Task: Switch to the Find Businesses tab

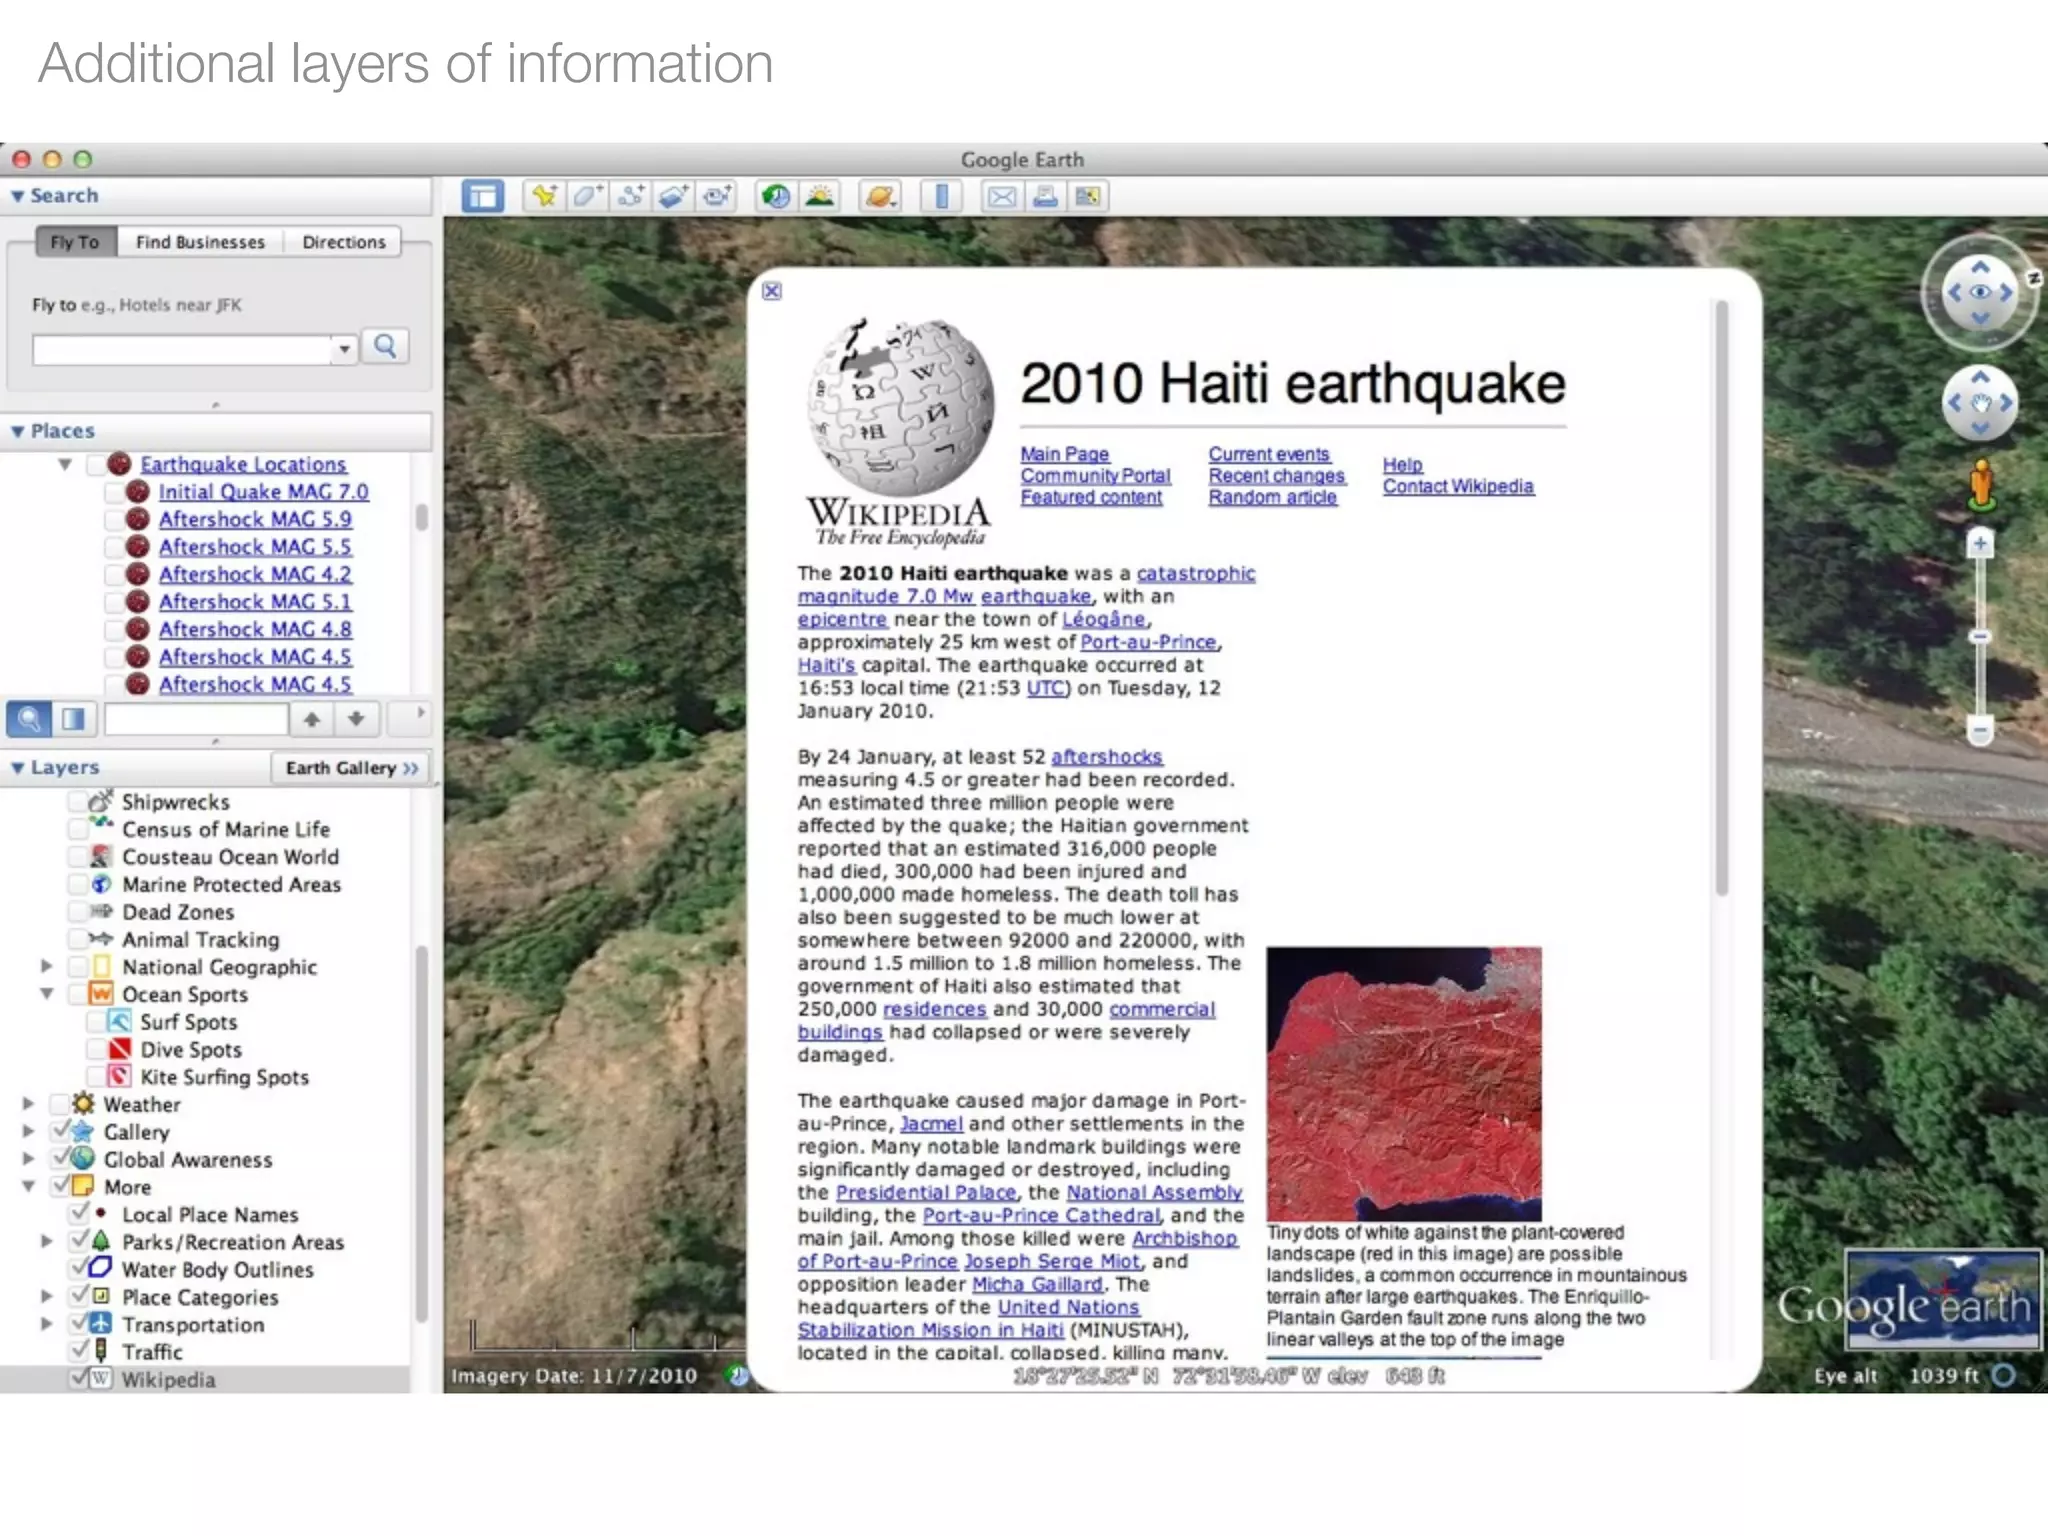Action: [200, 242]
